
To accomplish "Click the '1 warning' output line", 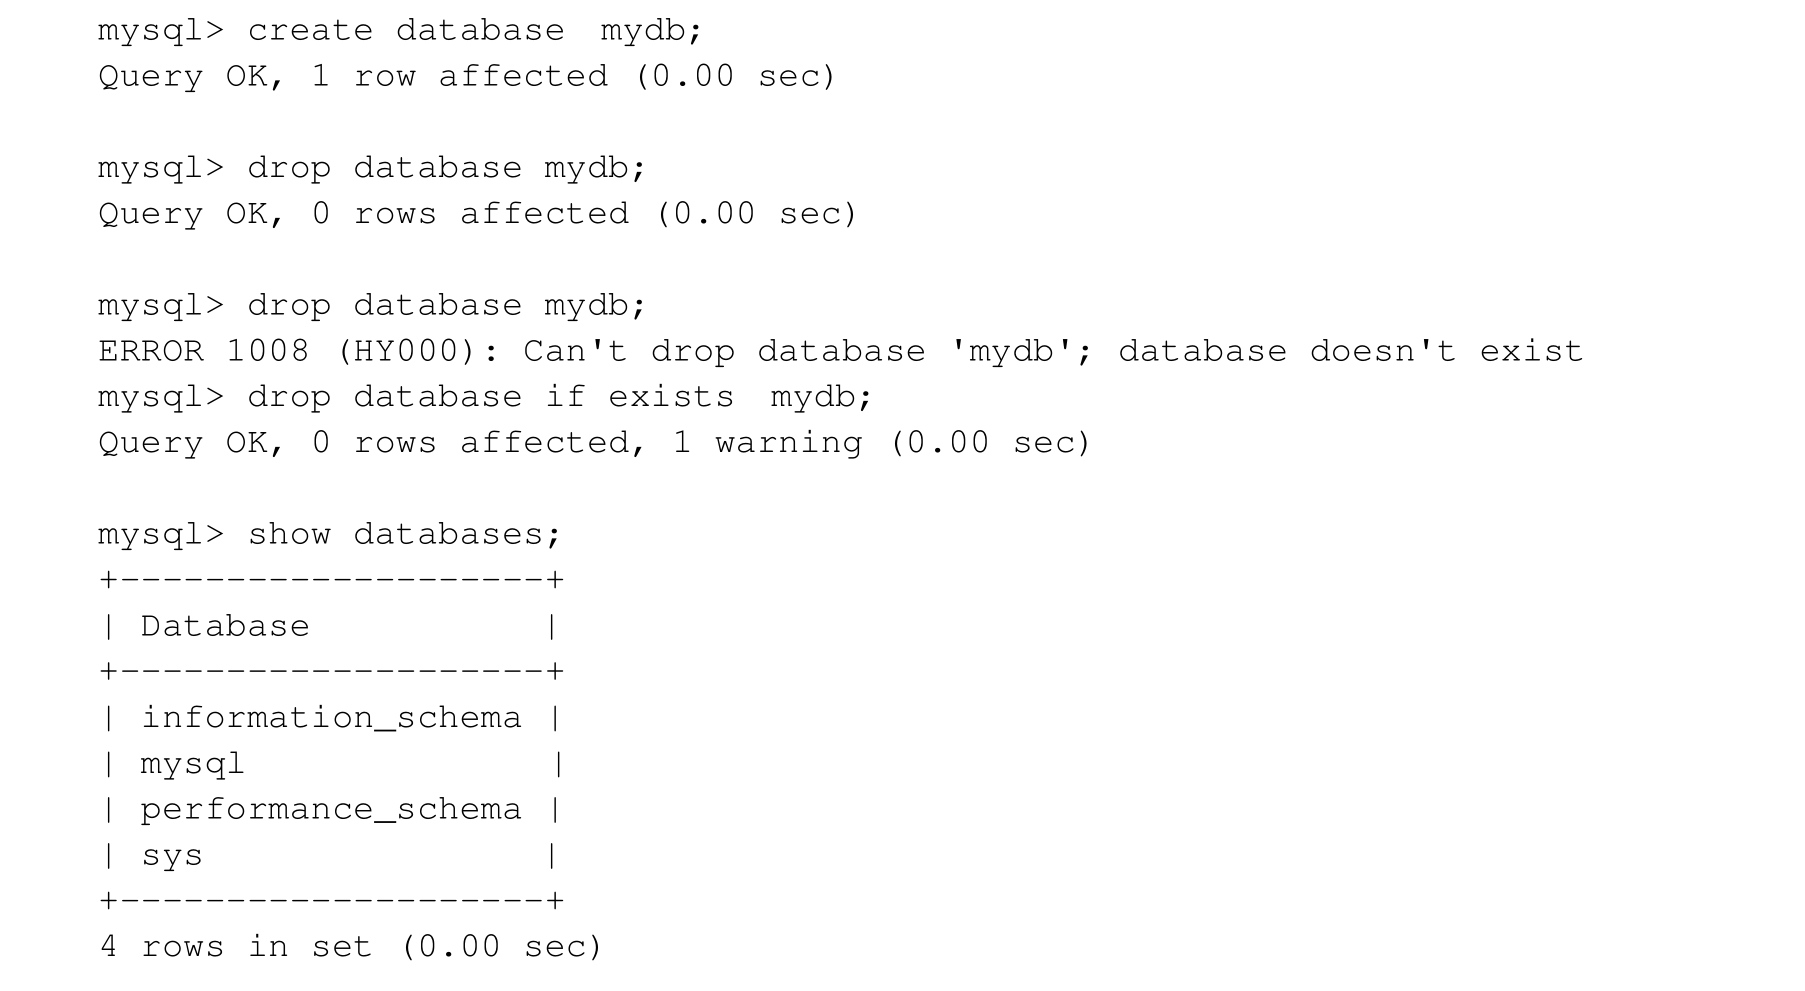I will click(x=594, y=444).
